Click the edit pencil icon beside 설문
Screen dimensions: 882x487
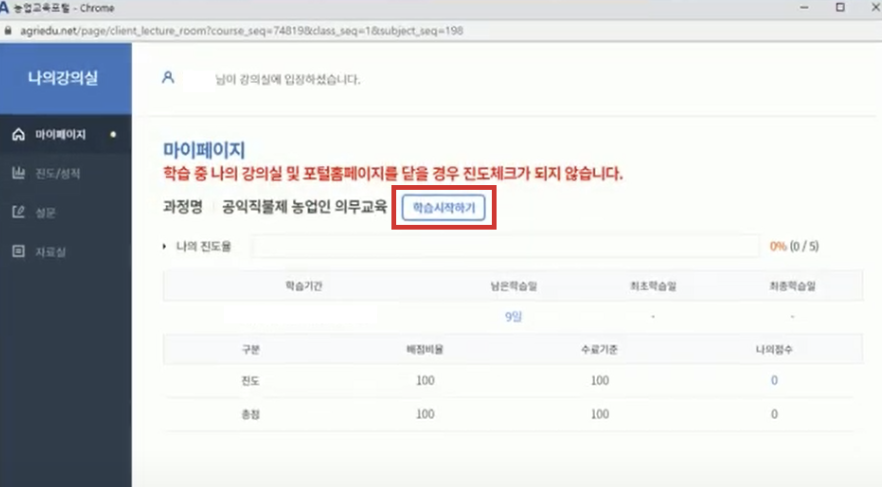19,212
